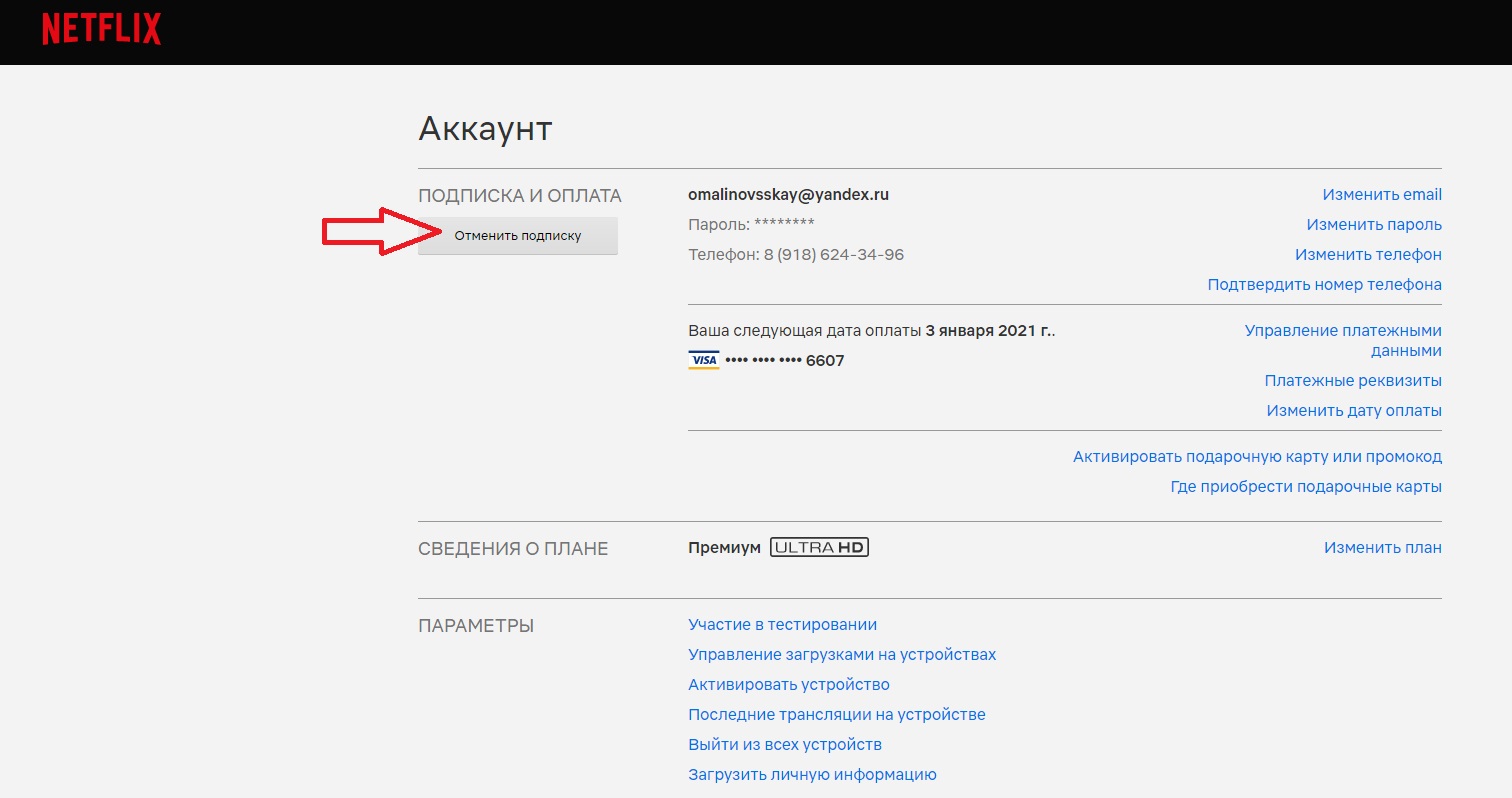
Task: Open Управление платежными данными link
Action: pos(1343,340)
